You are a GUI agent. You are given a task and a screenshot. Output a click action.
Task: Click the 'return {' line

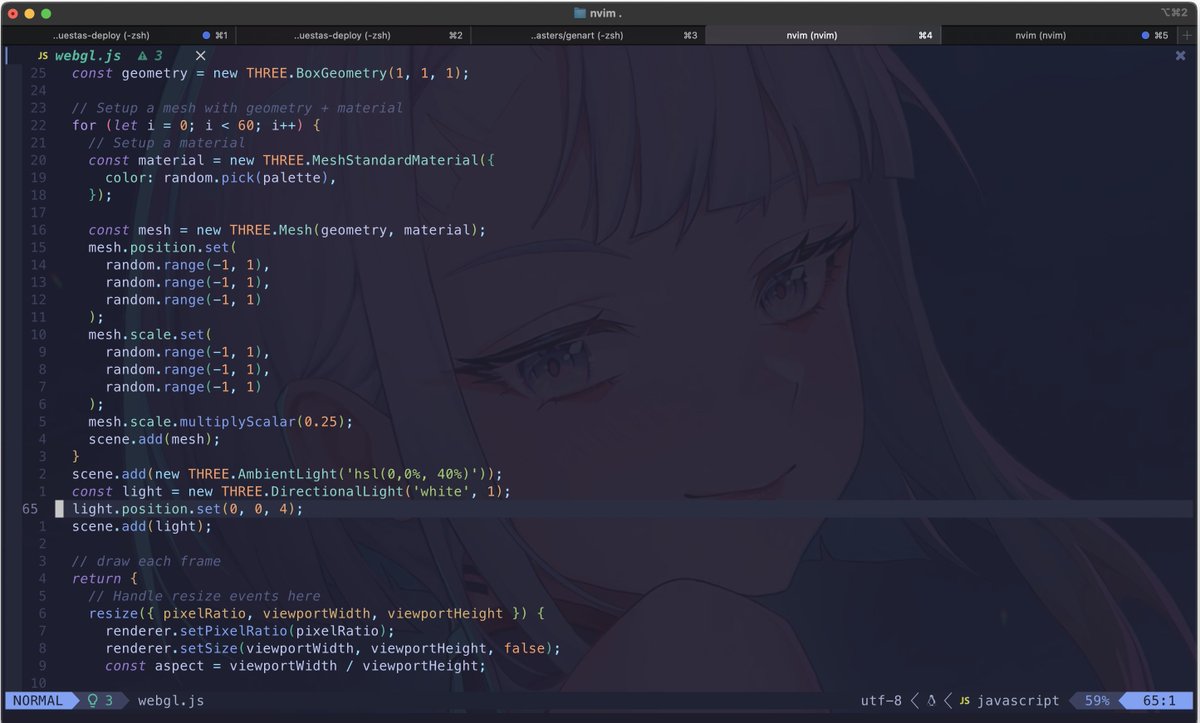(x=105, y=579)
